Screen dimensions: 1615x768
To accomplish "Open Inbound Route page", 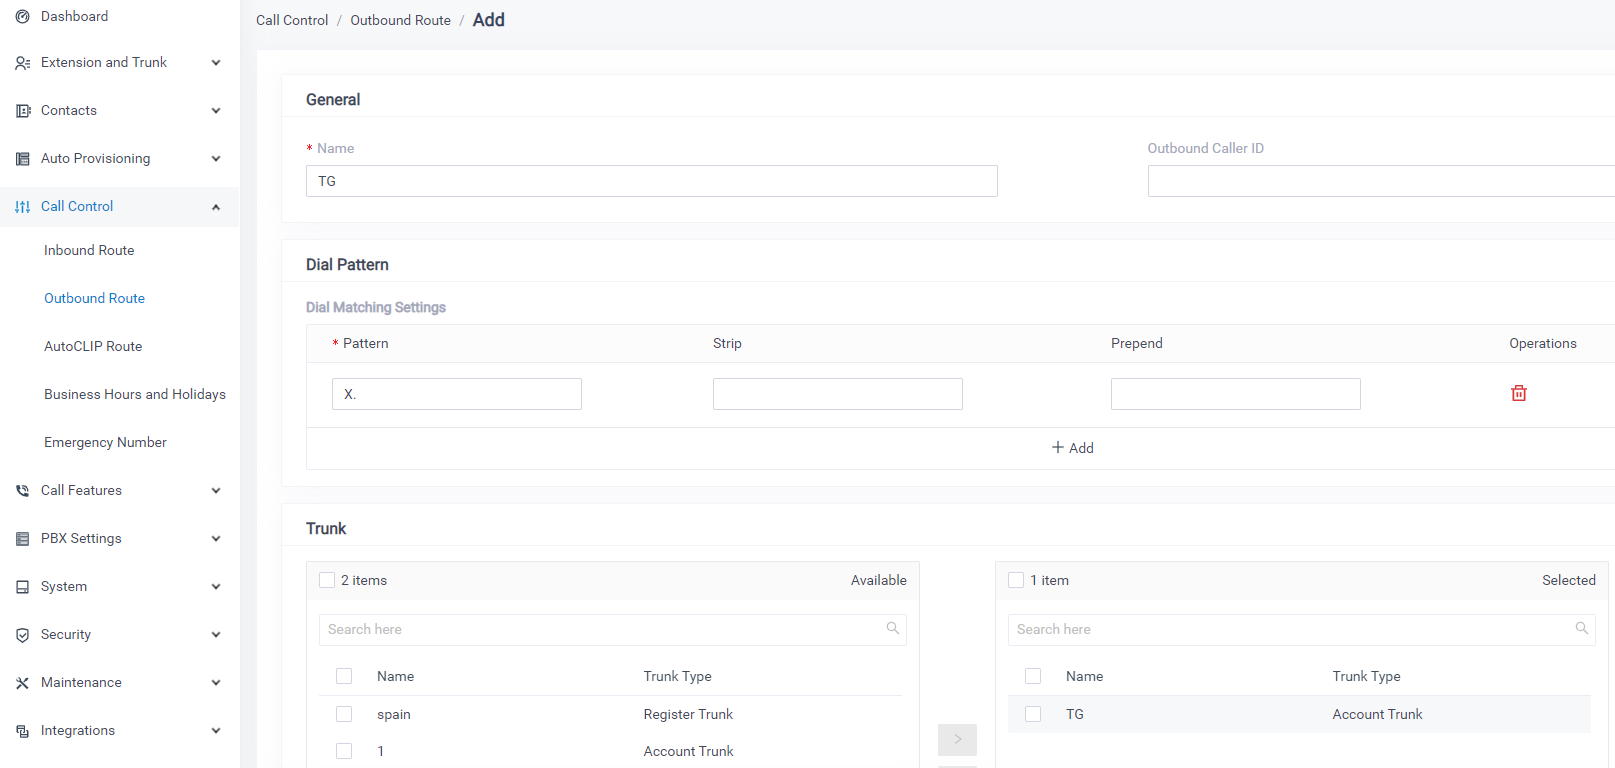I will 89,250.
